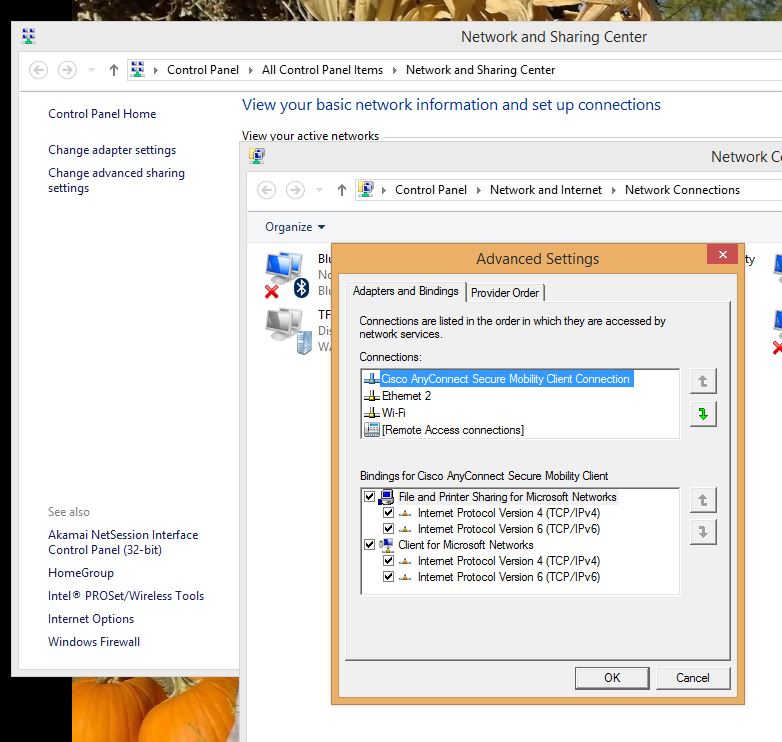This screenshot has height=742, width=782.
Task: Open the Change adapter settings link
Action: 112,150
